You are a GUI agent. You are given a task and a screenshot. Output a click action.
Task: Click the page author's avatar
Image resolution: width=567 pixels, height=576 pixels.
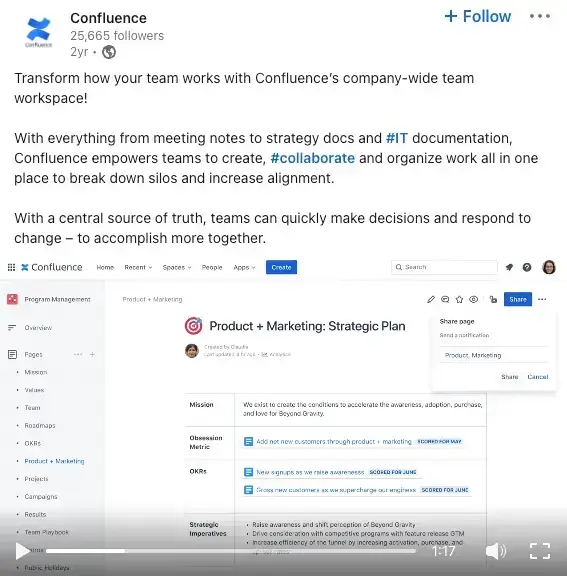192,351
